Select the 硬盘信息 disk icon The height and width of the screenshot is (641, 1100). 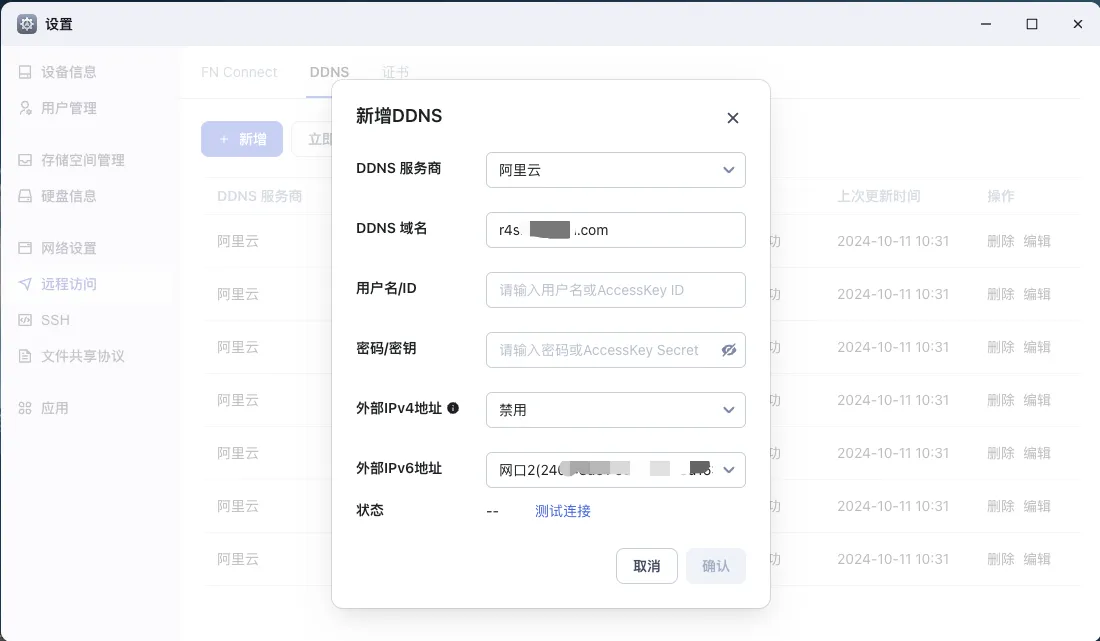pyautogui.click(x=25, y=196)
